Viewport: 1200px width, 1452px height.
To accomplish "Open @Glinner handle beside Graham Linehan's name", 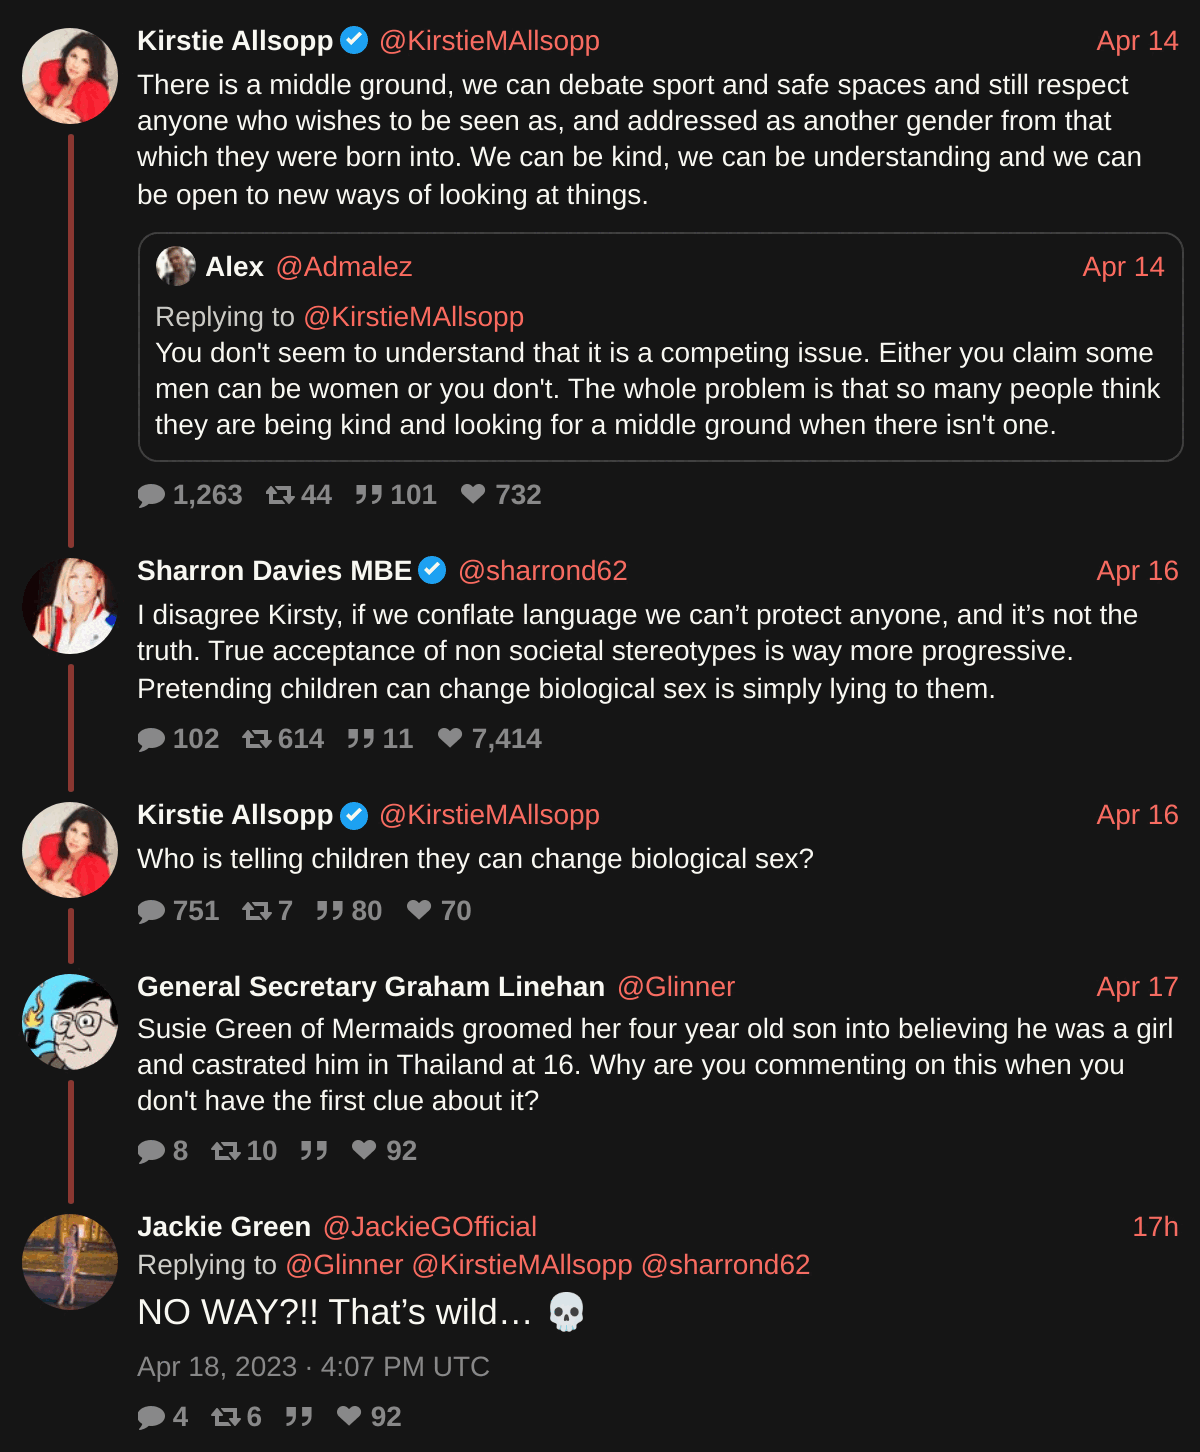I will click(x=676, y=987).
